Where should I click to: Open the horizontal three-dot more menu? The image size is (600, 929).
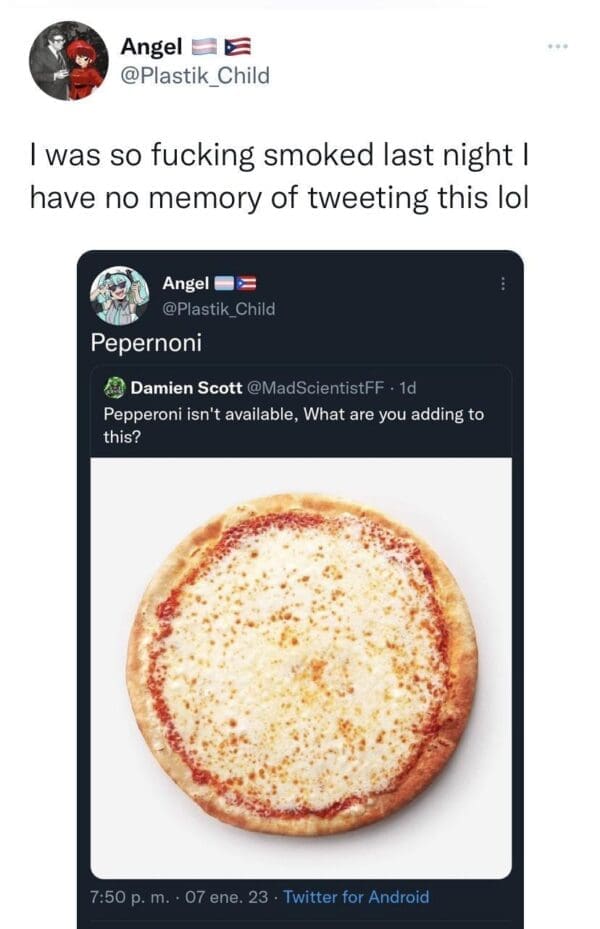[x=563, y=47]
